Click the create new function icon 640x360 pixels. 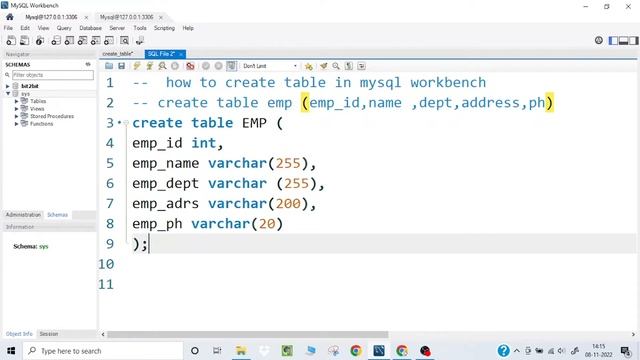(x=109, y=40)
